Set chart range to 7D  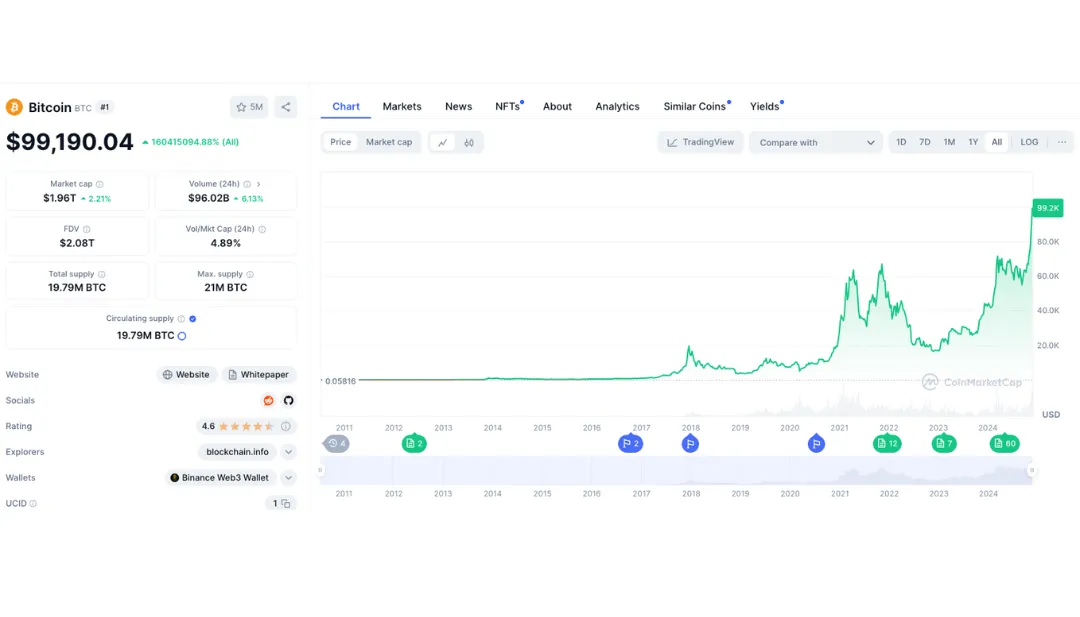(x=925, y=143)
